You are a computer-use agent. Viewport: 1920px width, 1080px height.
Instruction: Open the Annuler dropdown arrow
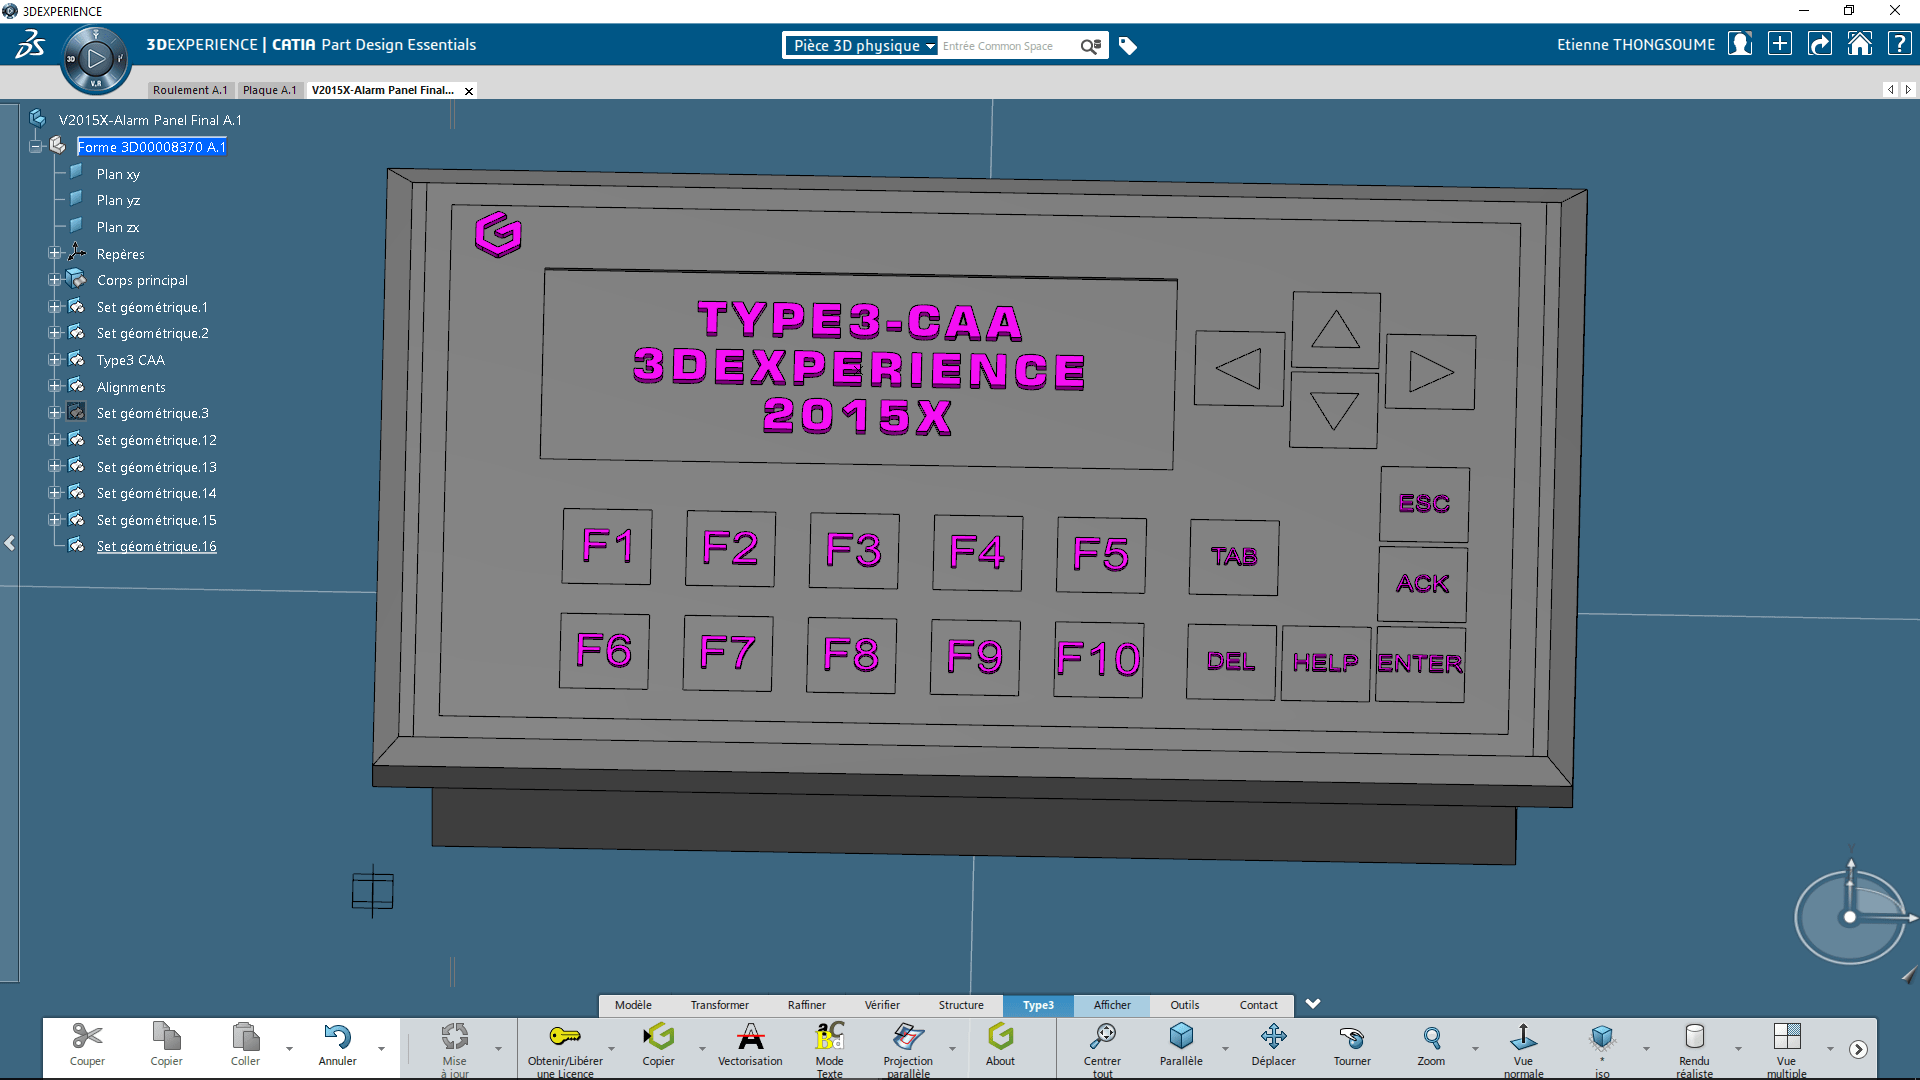[381, 1049]
